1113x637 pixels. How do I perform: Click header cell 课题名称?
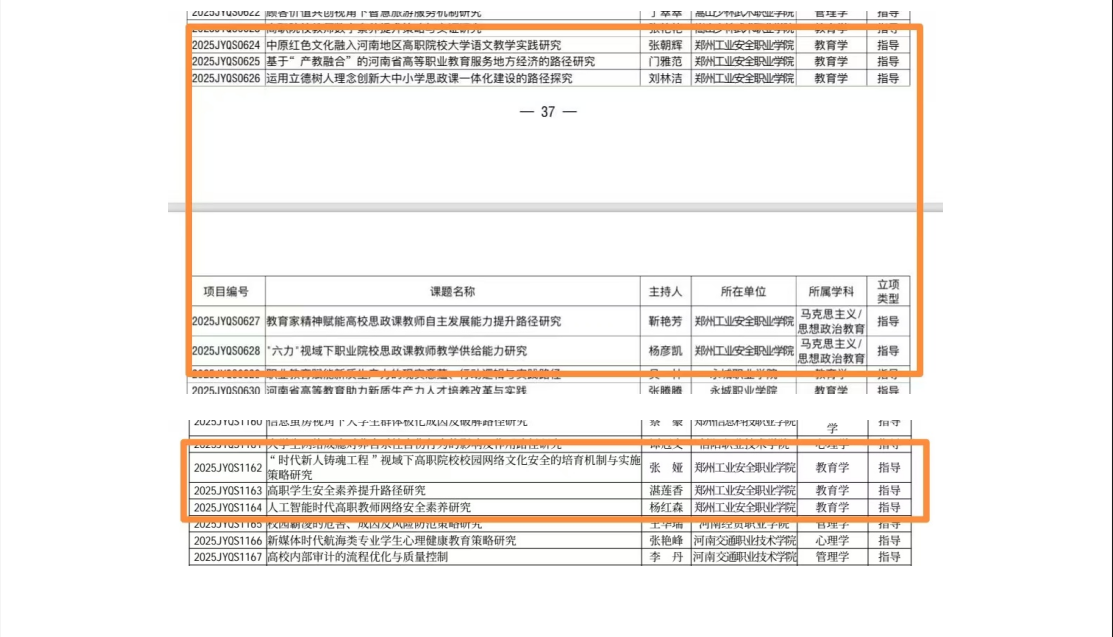[453, 291]
